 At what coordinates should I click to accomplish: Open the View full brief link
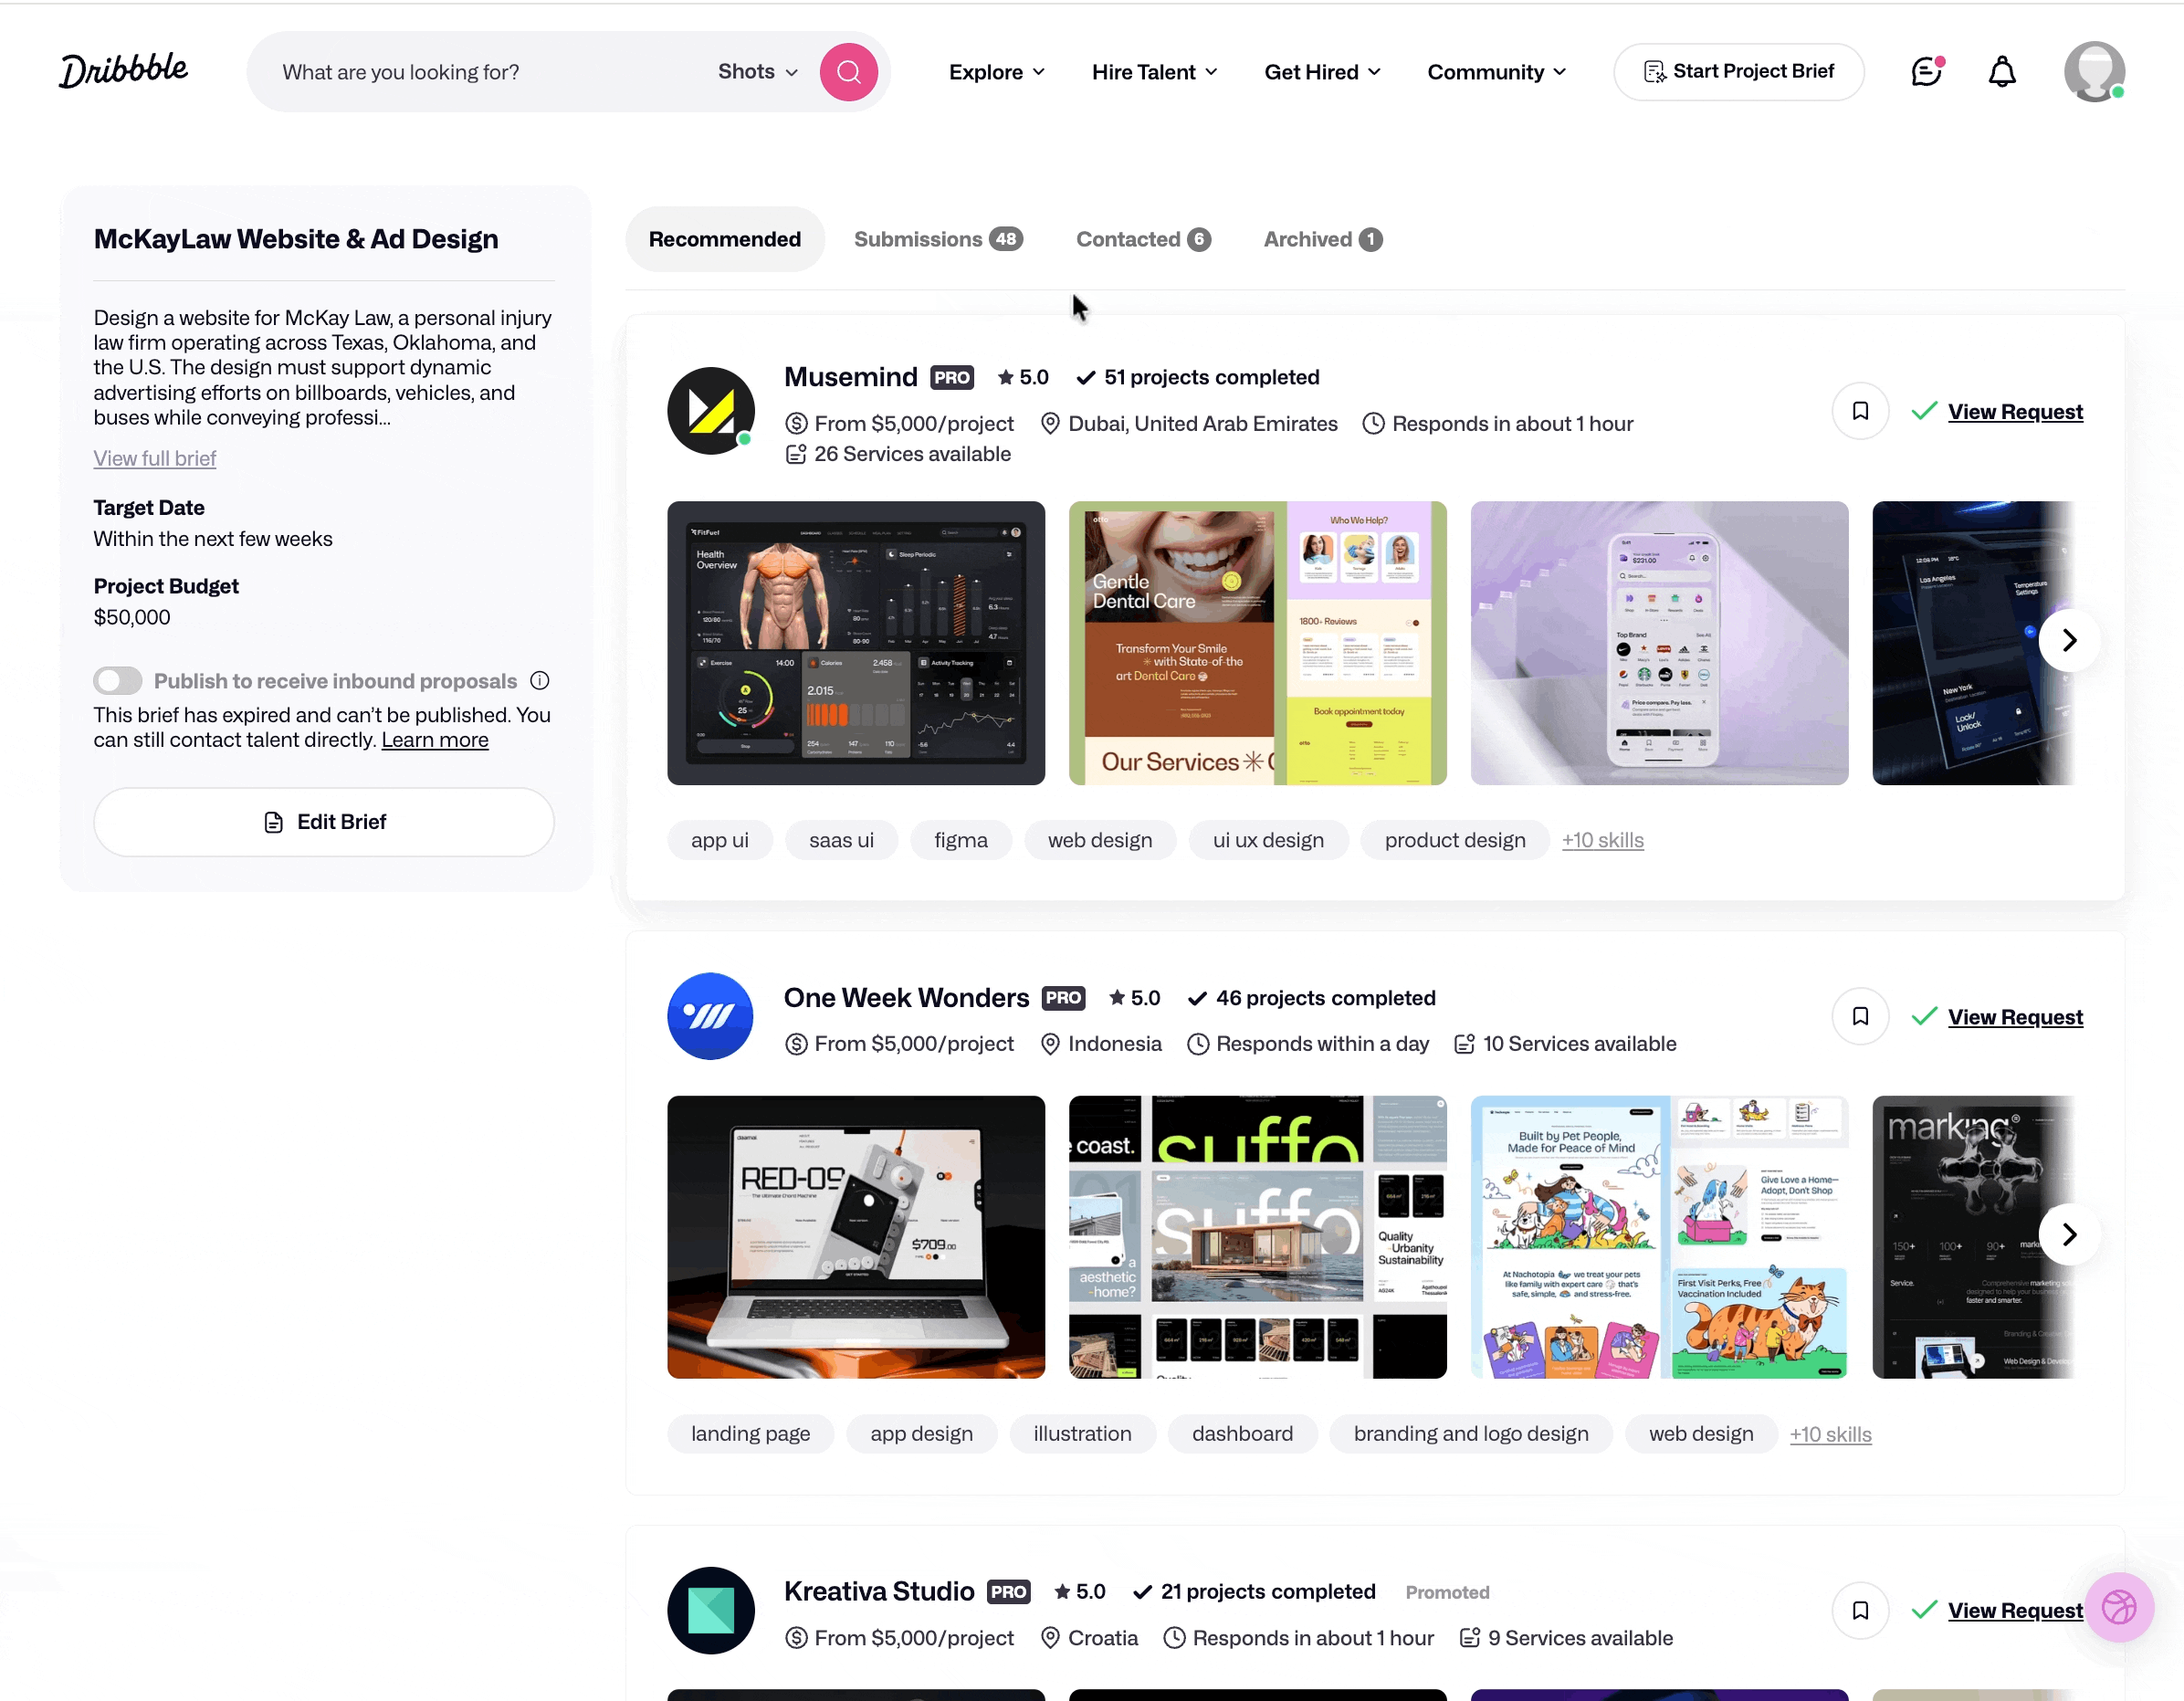point(155,458)
